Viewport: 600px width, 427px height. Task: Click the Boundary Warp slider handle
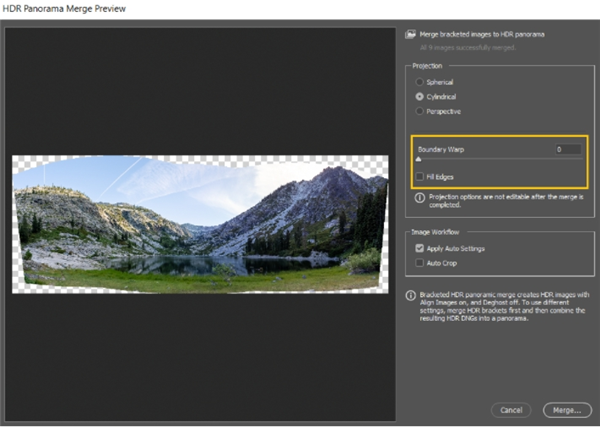[x=418, y=159]
